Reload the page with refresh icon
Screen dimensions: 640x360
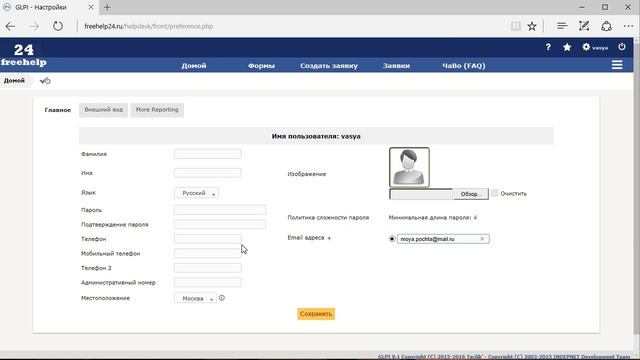pos(58,26)
